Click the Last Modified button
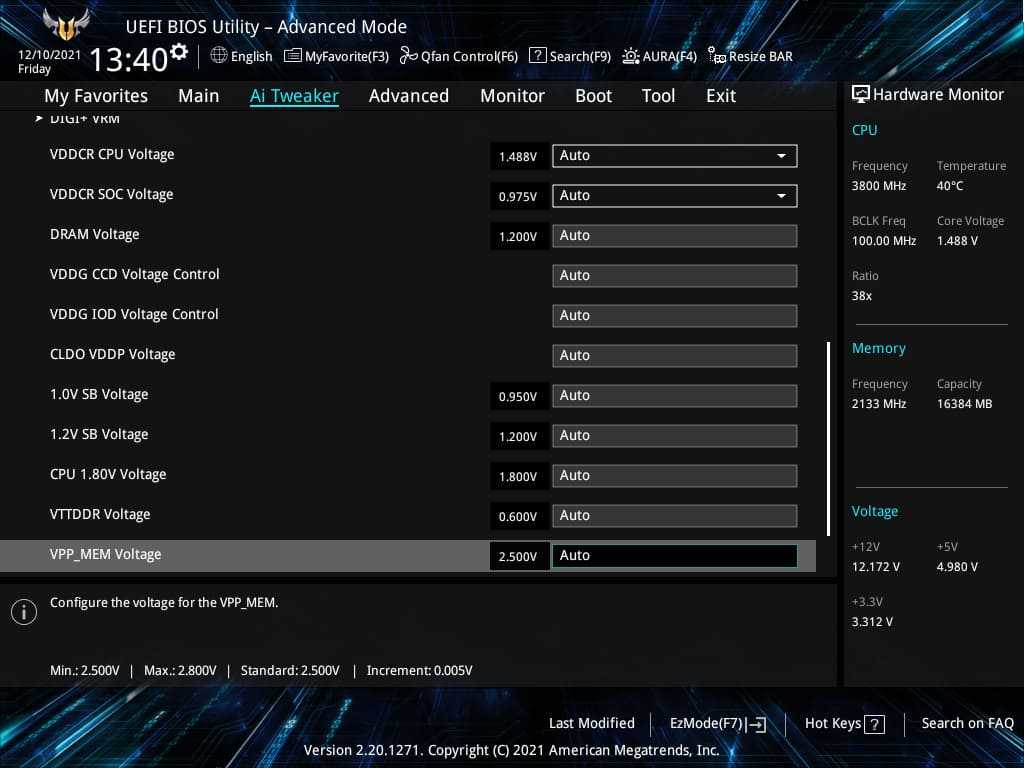The height and width of the screenshot is (768, 1024). [591, 724]
